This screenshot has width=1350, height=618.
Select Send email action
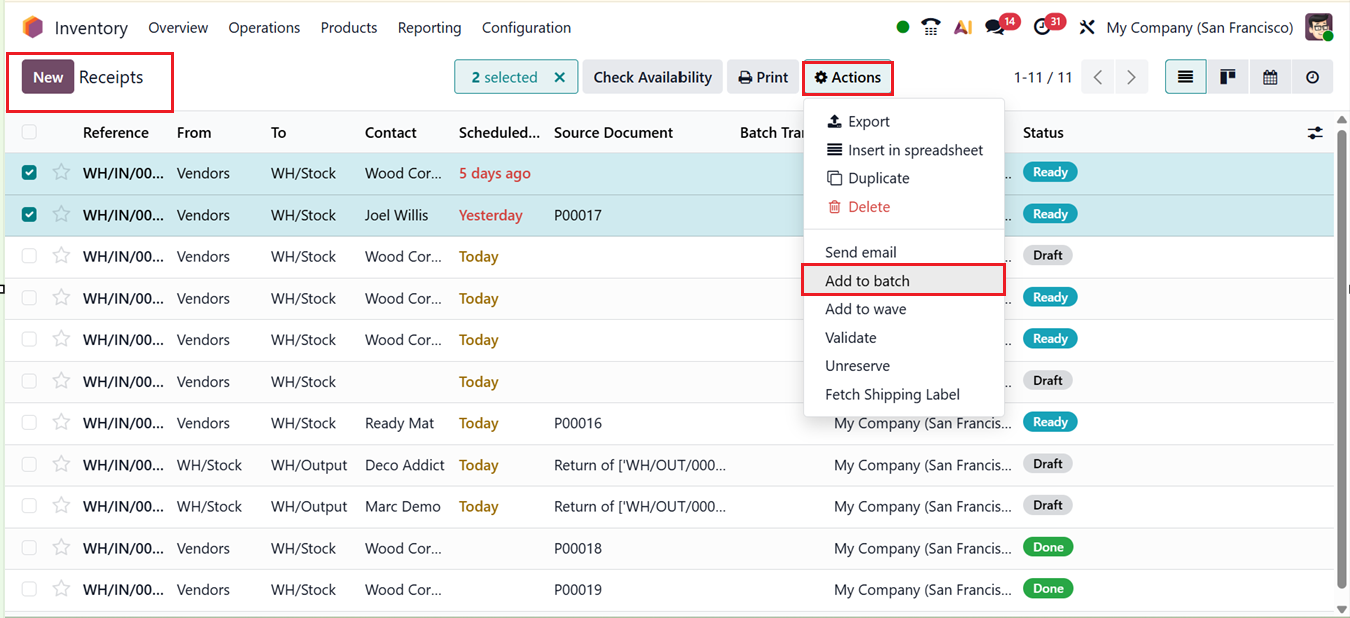coord(904,252)
